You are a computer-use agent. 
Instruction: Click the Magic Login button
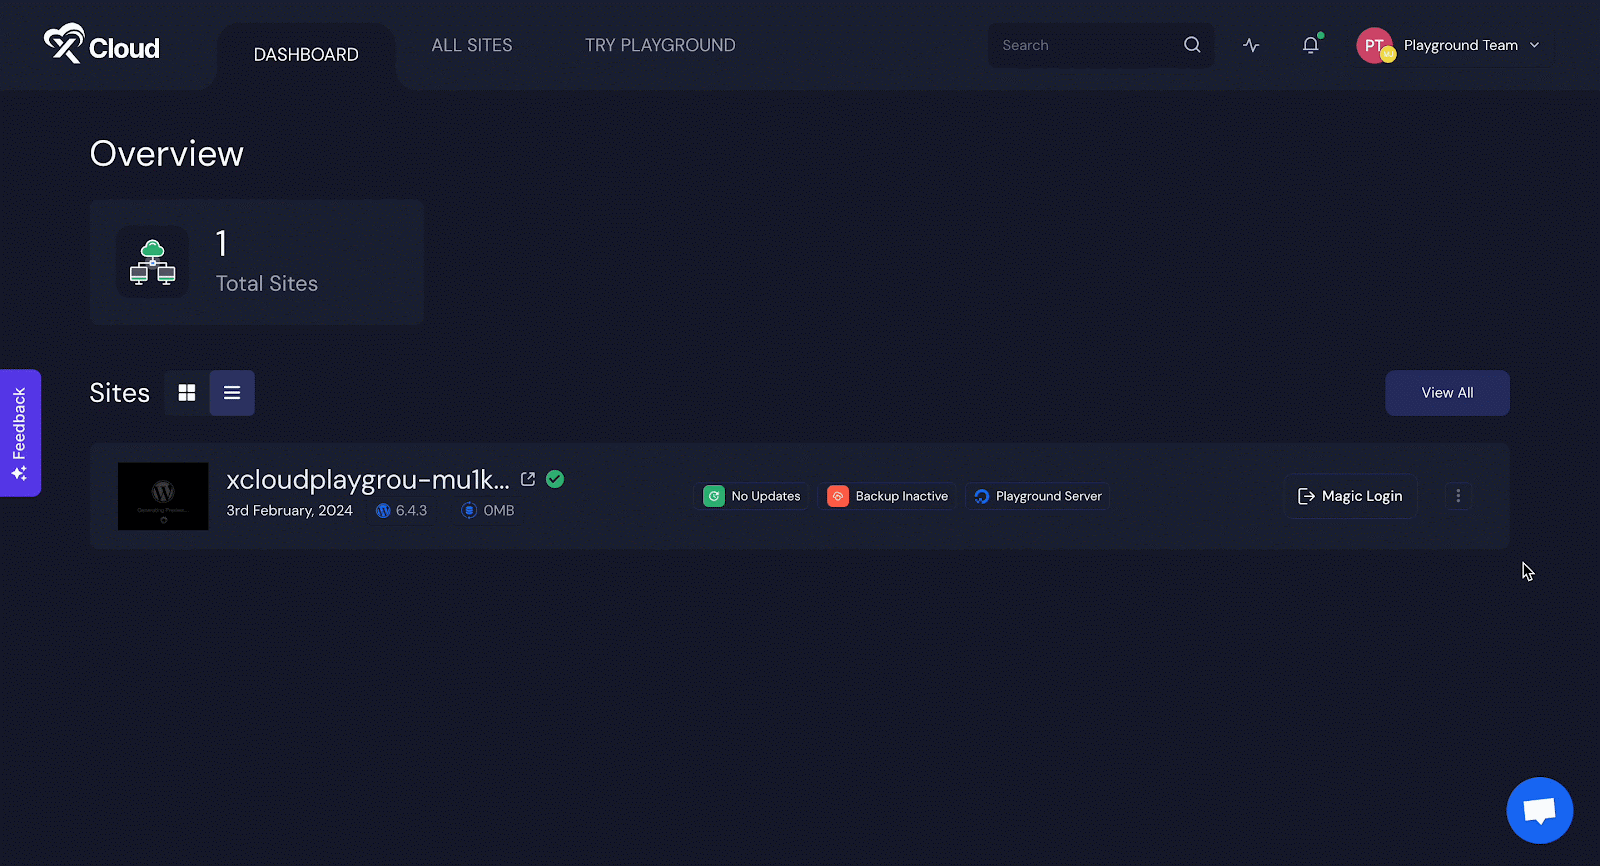pos(1350,496)
